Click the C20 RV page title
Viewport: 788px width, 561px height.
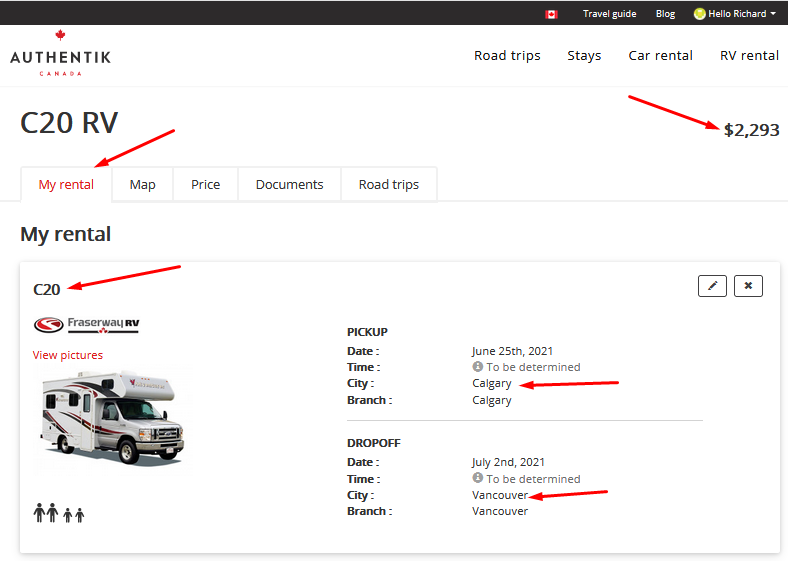tap(69, 123)
